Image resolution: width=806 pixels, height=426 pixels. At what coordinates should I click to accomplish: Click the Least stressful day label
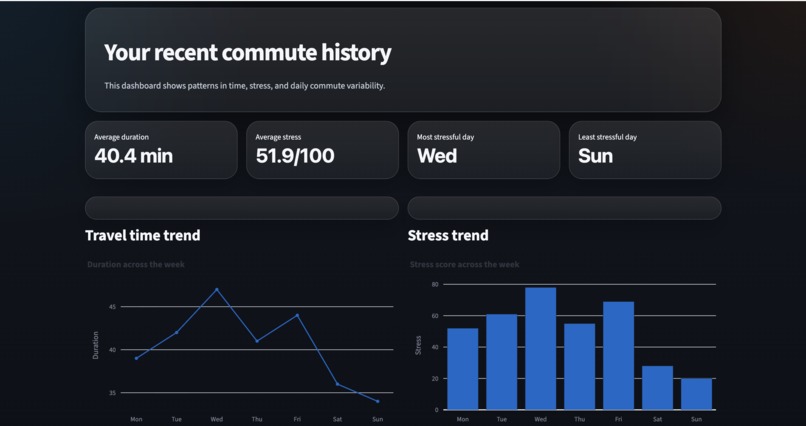coord(608,137)
